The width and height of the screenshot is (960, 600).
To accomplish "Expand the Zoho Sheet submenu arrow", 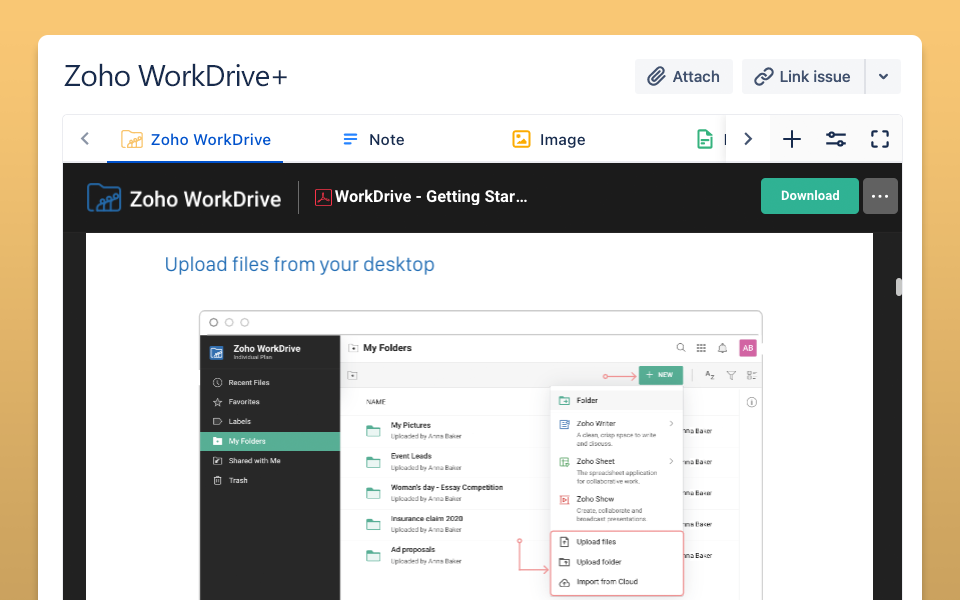I will click(x=671, y=462).
